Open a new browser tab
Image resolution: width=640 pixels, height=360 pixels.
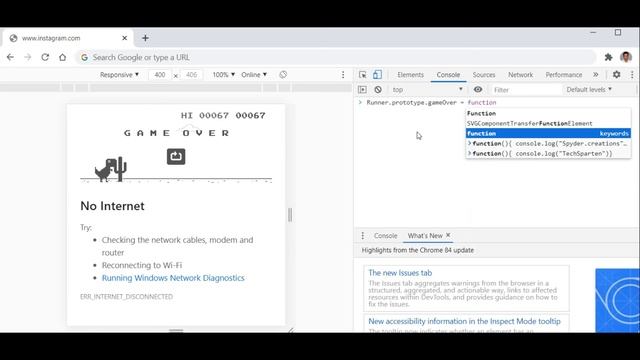145,38
